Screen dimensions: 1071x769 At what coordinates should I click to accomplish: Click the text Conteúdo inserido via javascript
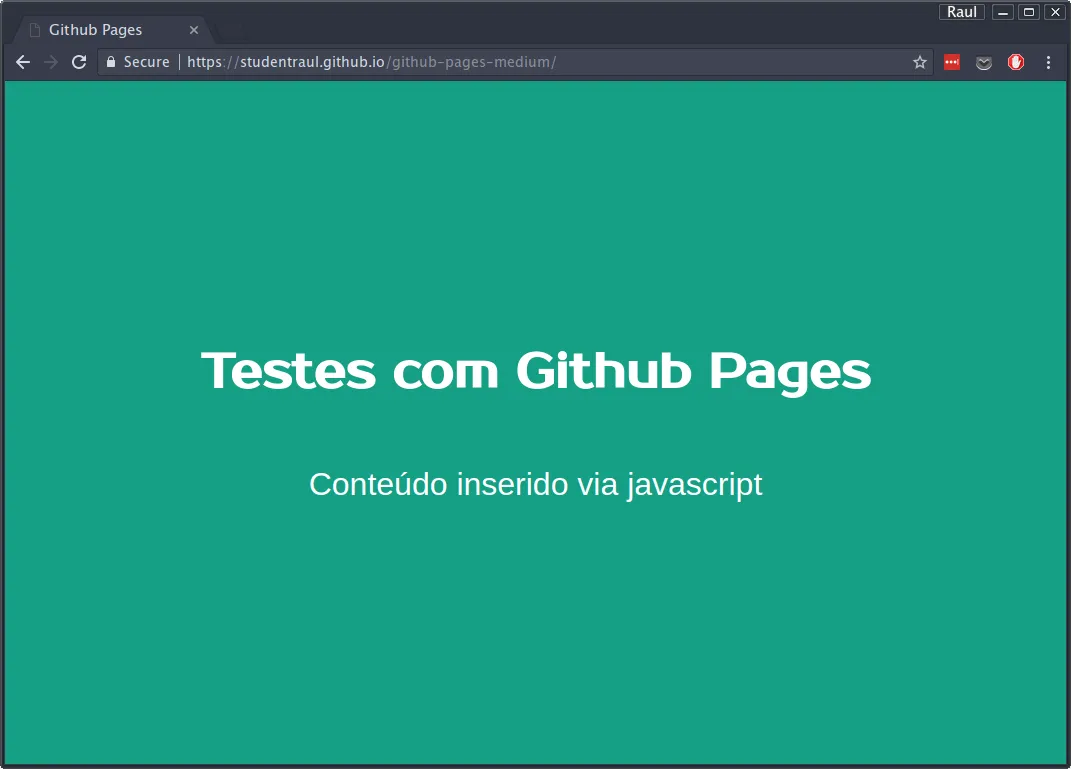click(536, 485)
